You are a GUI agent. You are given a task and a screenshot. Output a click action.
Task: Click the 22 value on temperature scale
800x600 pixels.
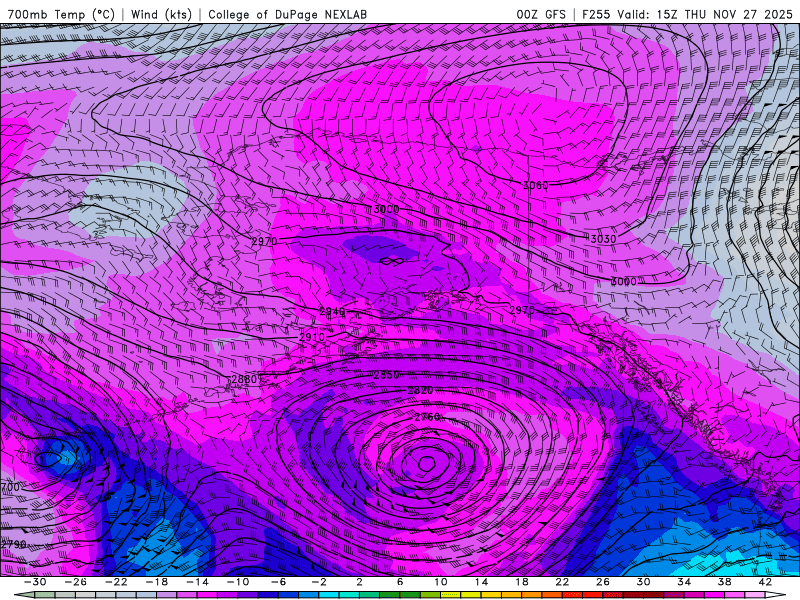pyautogui.click(x=562, y=582)
